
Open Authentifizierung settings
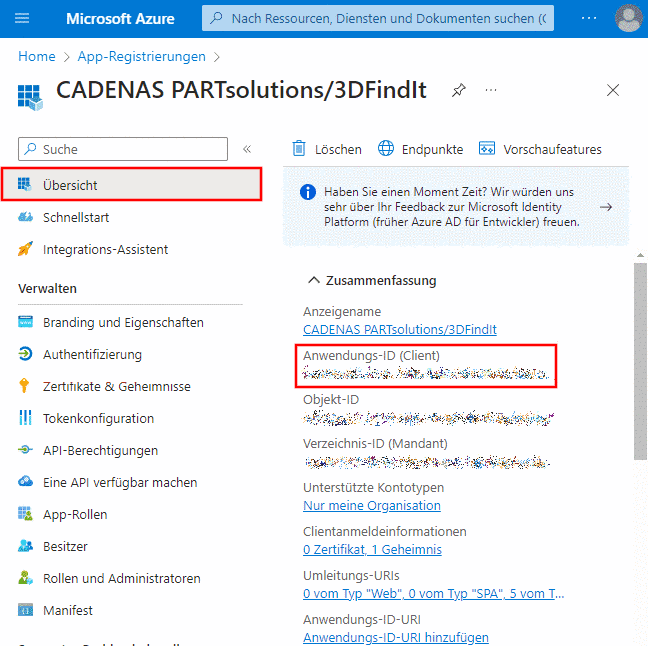click(x=92, y=355)
